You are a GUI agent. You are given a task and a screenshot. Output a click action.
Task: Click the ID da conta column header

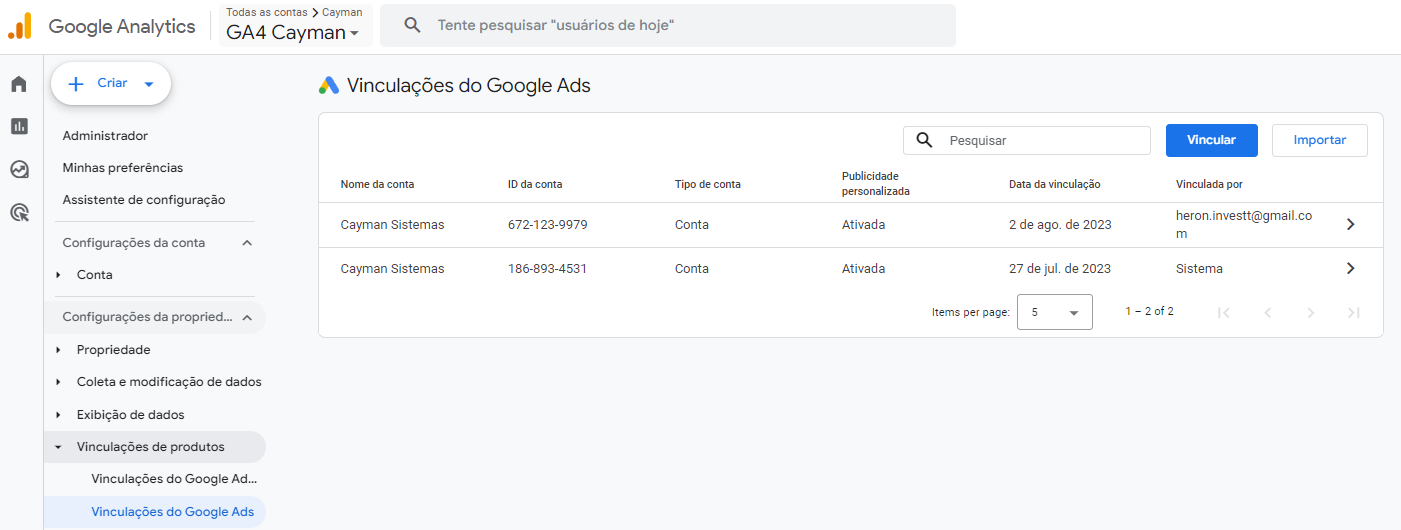click(x=535, y=184)
